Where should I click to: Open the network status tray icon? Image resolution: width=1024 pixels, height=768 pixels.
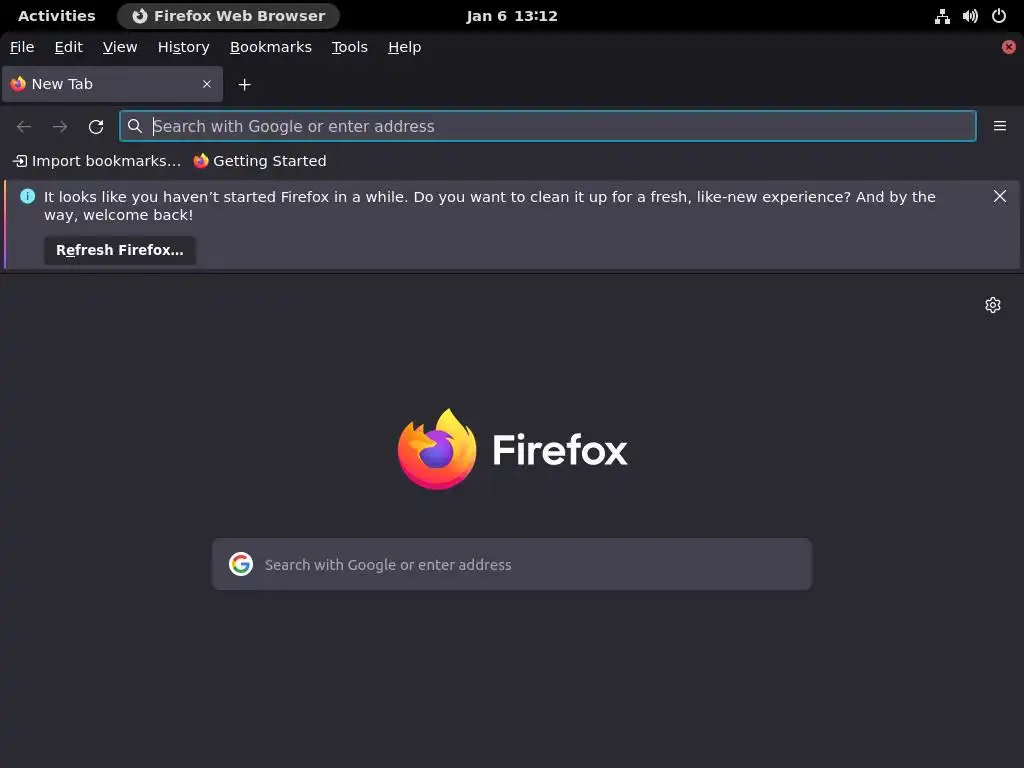[942, 16]
